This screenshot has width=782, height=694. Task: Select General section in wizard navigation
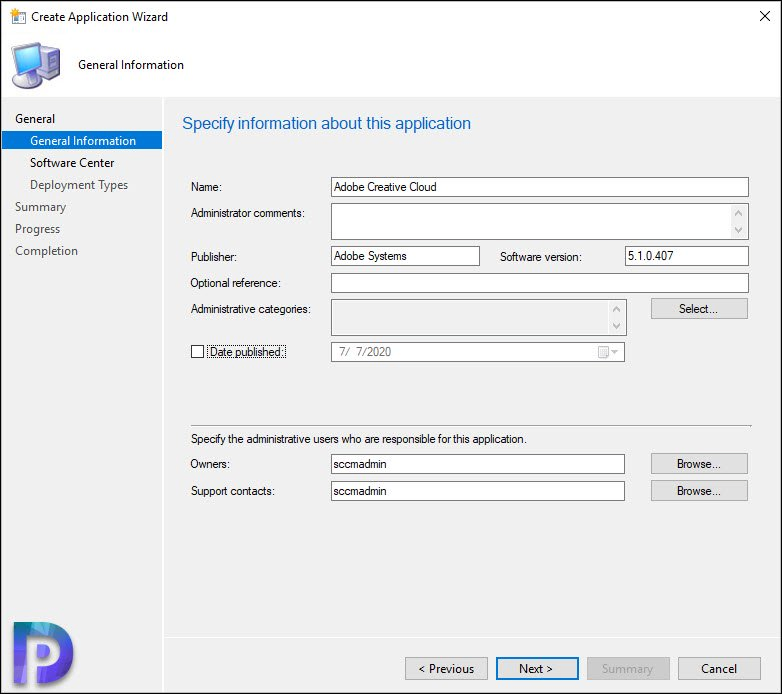[35, 119]
